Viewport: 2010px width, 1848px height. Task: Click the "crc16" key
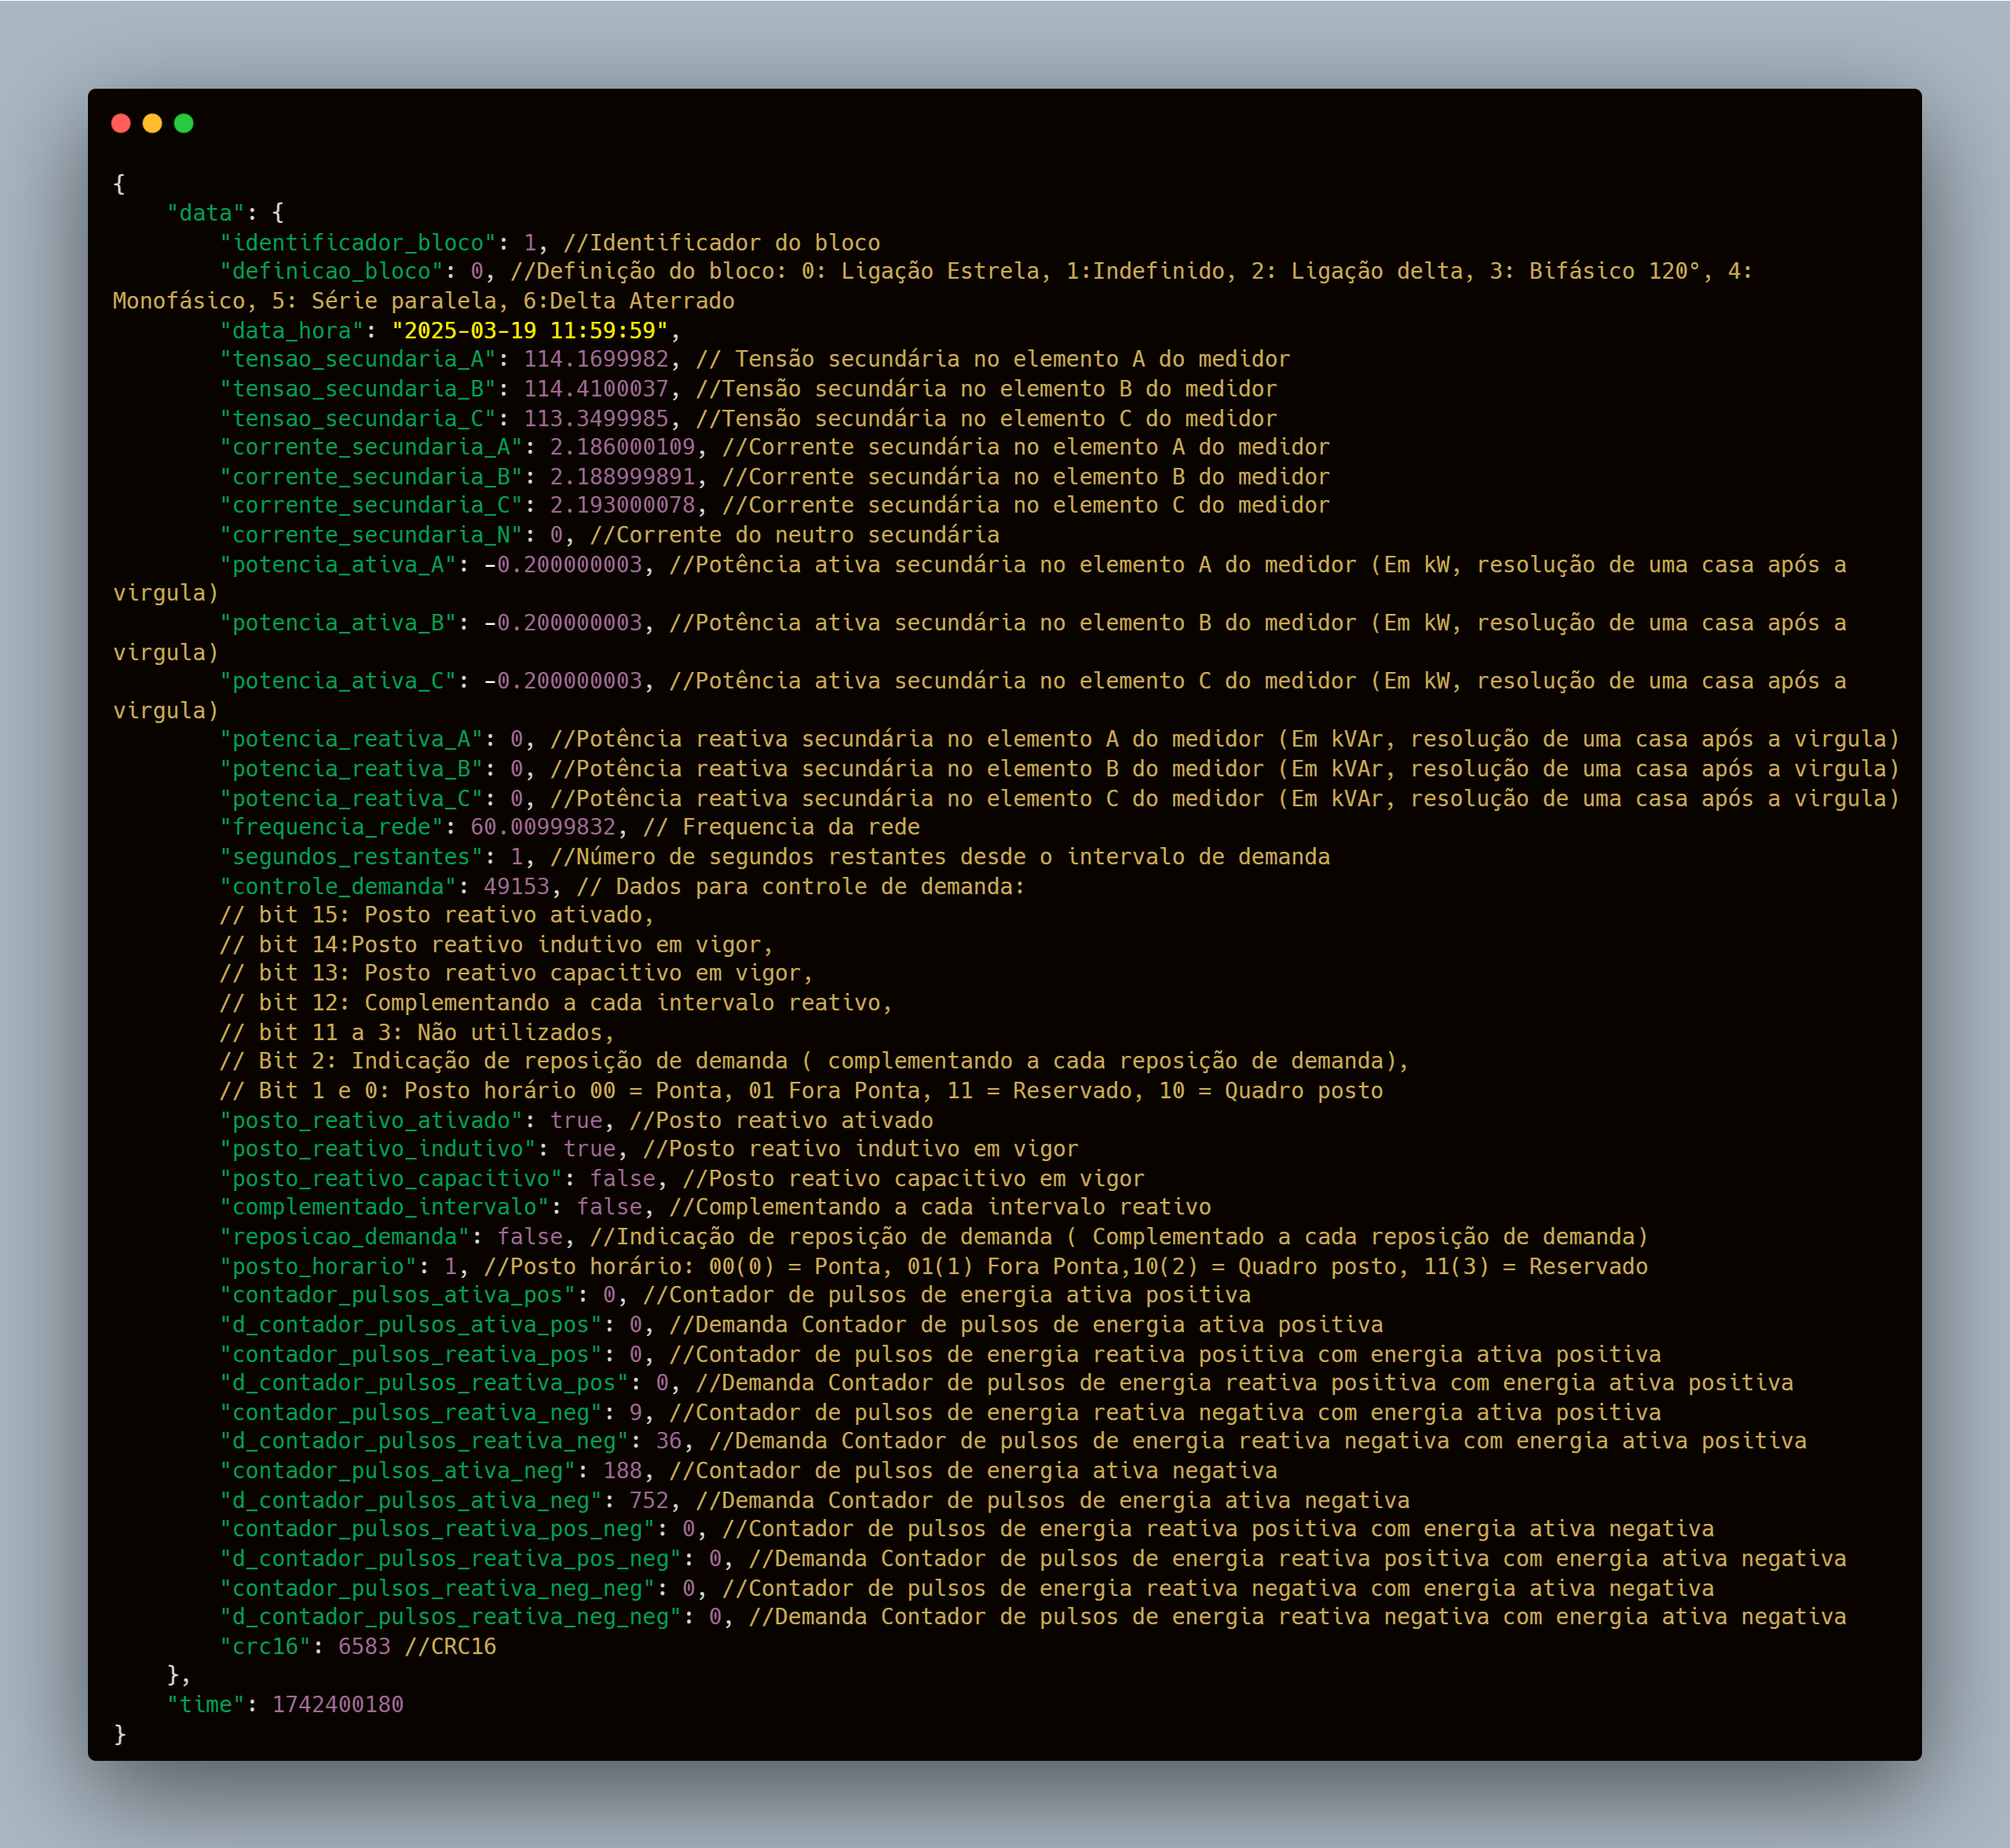[x=265, y=1647]
